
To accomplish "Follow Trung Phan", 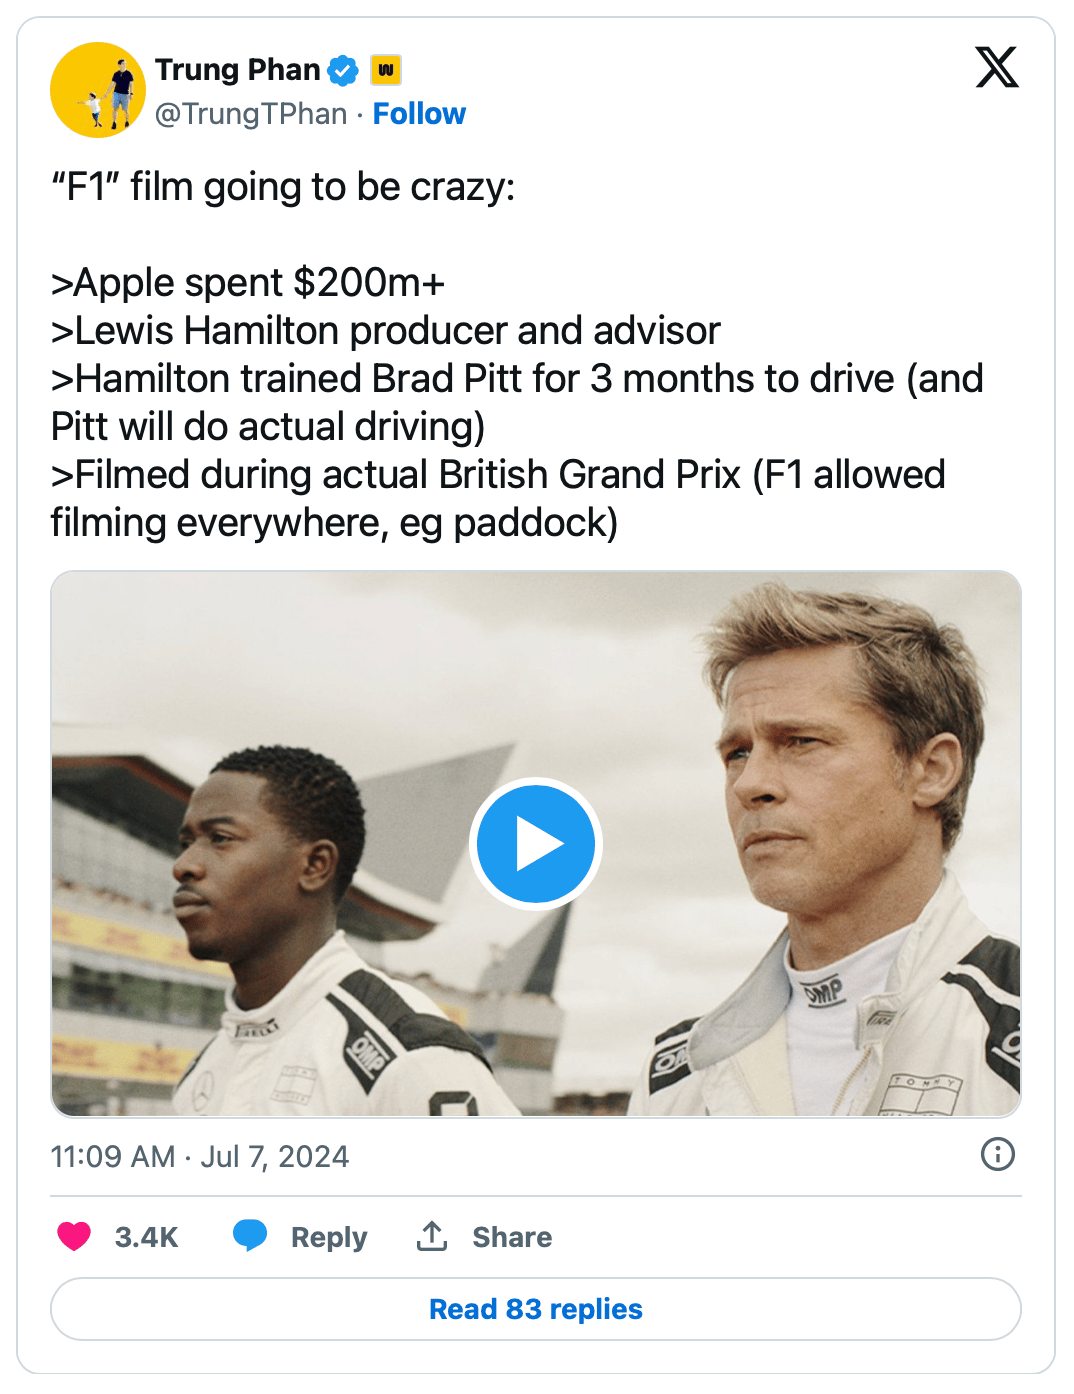I will click(x=419, y=114).
